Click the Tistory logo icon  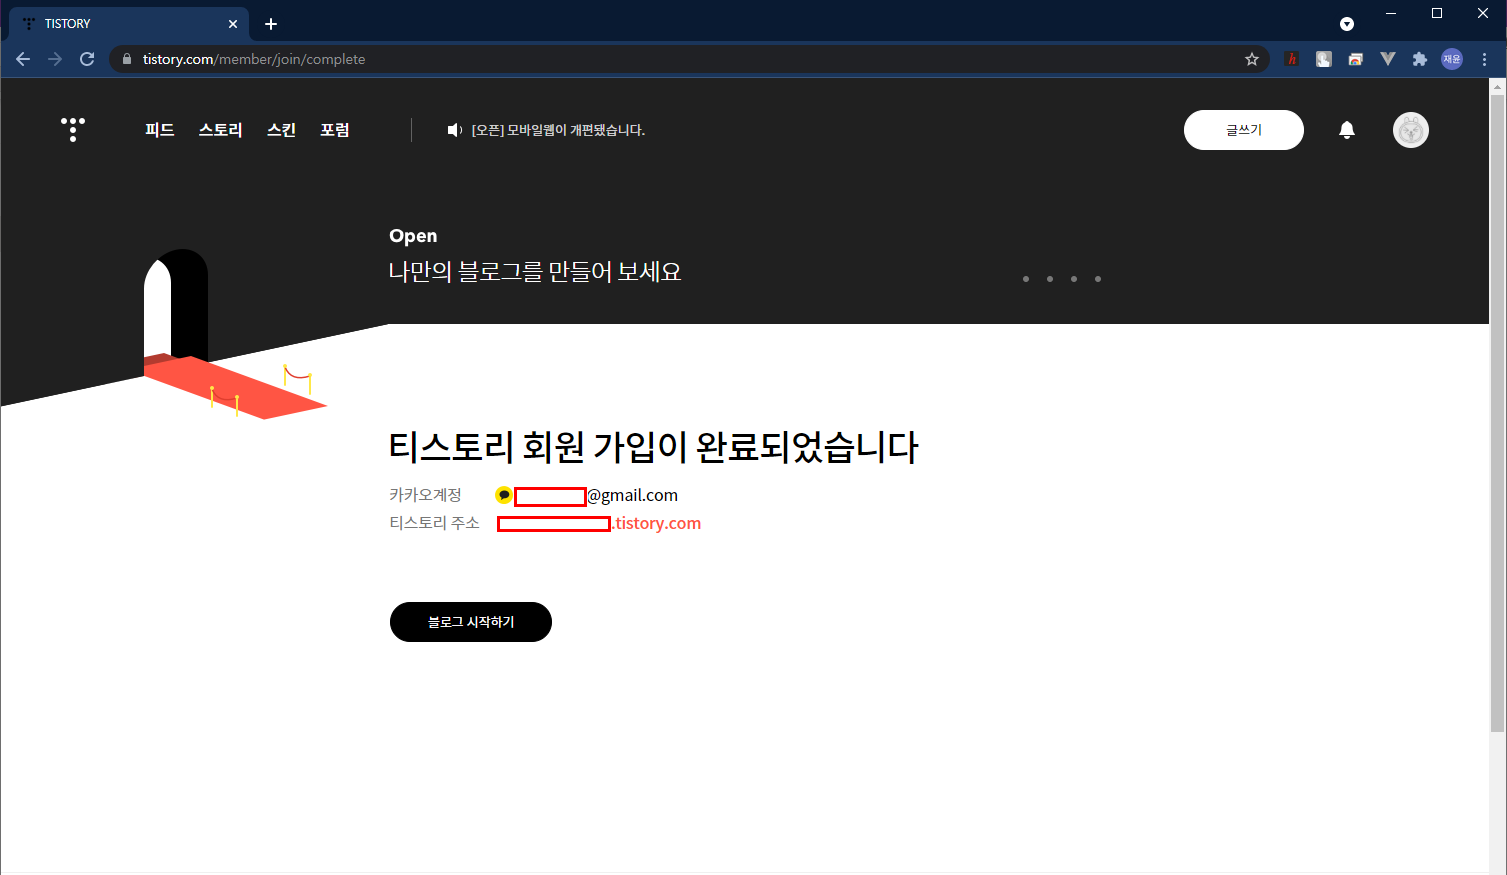tap(73, 129)
